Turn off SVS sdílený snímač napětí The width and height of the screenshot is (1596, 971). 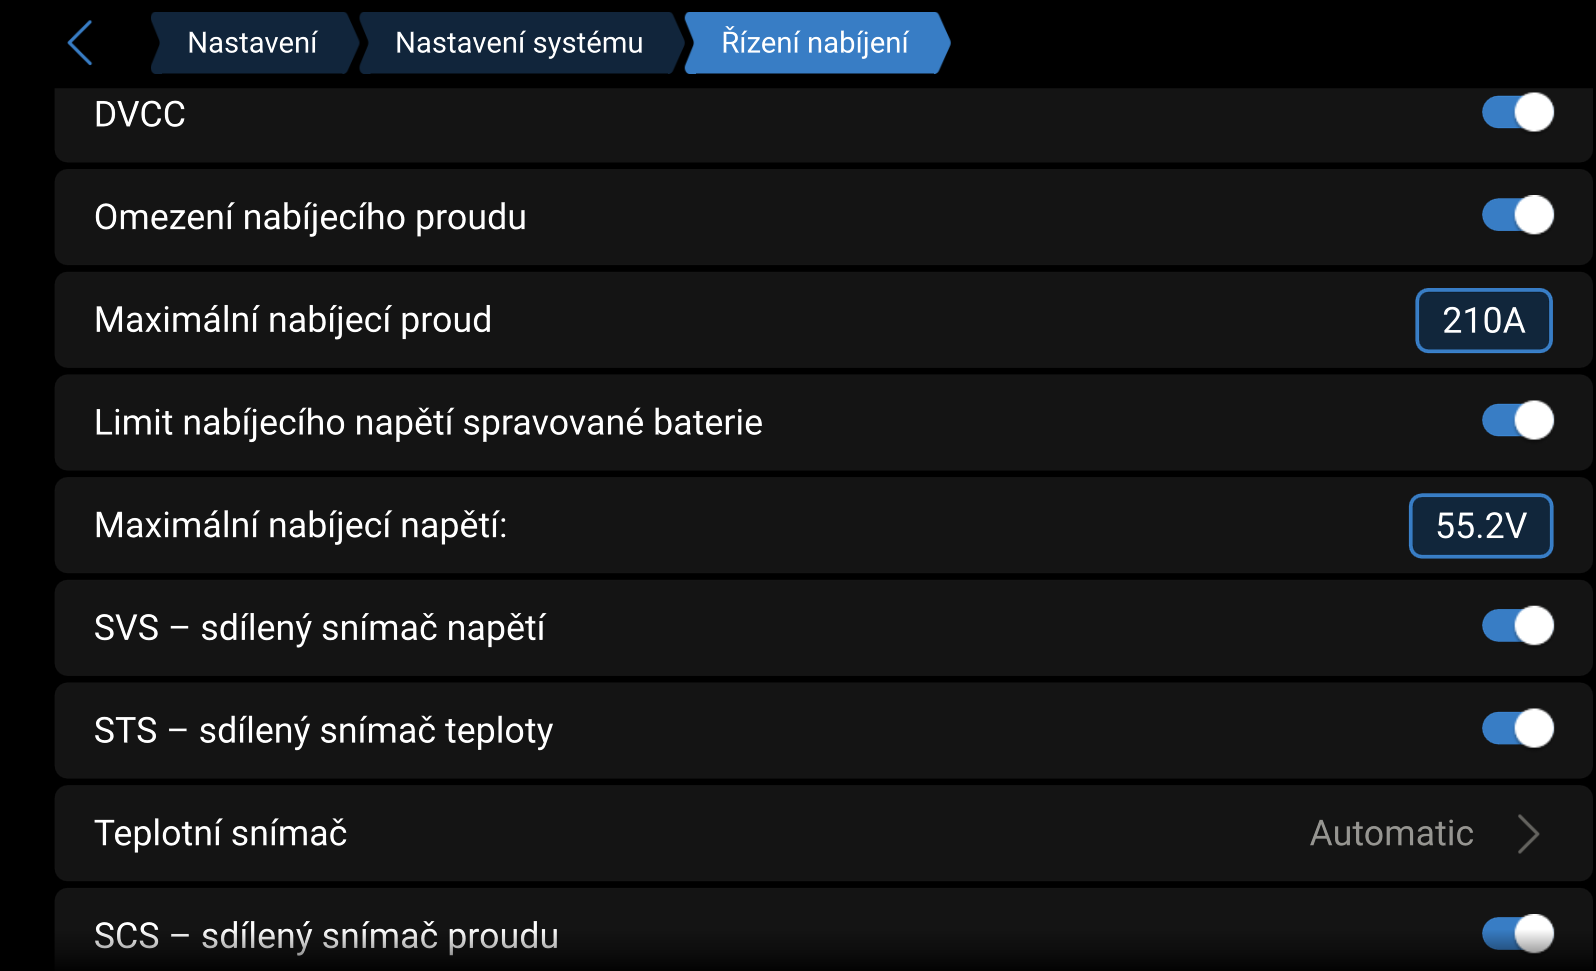pyautogui.click(x=1517, y=626)
